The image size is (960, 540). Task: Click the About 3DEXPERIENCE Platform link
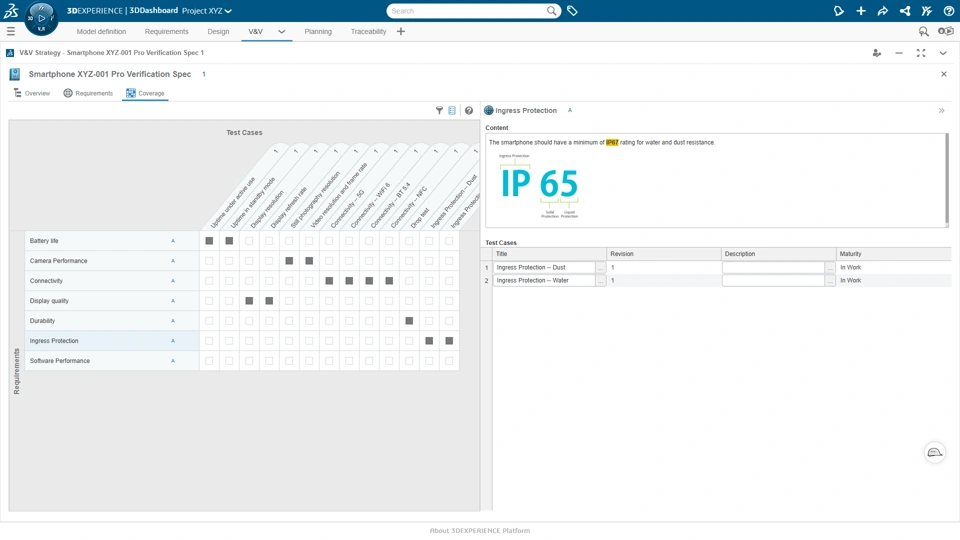point(480,531)
